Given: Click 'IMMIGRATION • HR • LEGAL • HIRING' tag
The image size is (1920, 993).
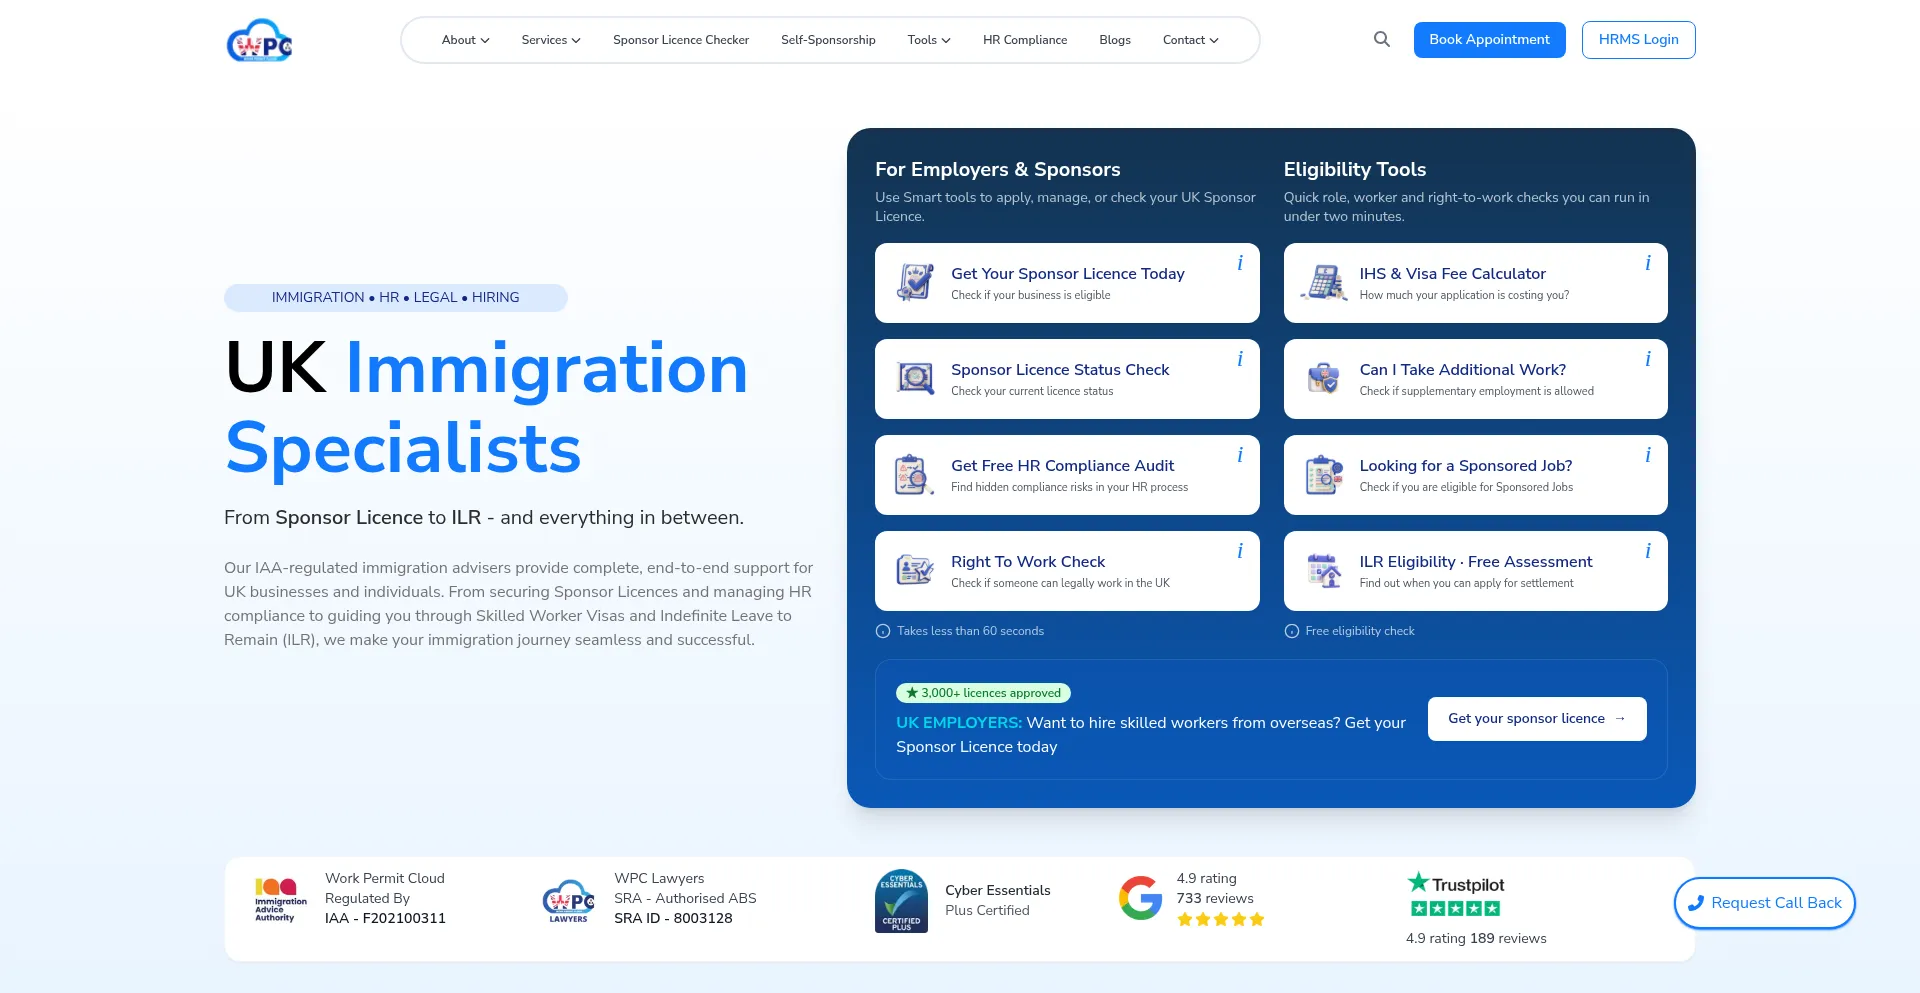Looking at the screenshot, I should click(x=396, y=298).
